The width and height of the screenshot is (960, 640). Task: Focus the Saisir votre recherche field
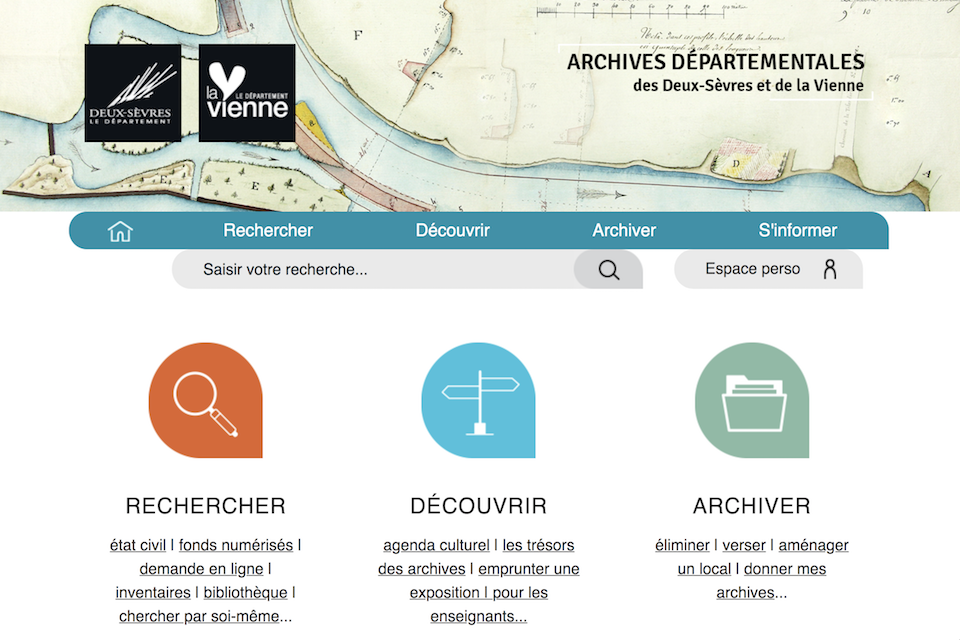coord(373,269)
